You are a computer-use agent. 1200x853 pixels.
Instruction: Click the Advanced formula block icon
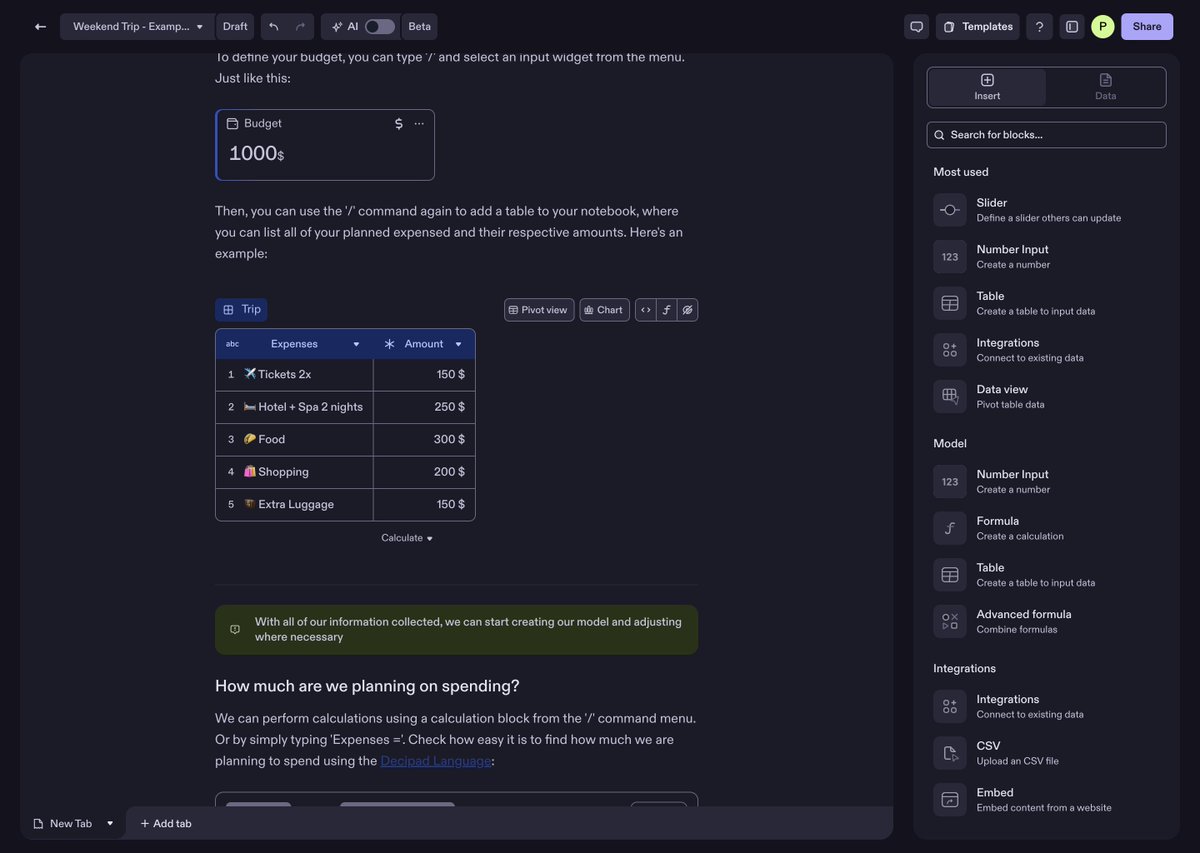pyautogui.click(x=950, y=622)
